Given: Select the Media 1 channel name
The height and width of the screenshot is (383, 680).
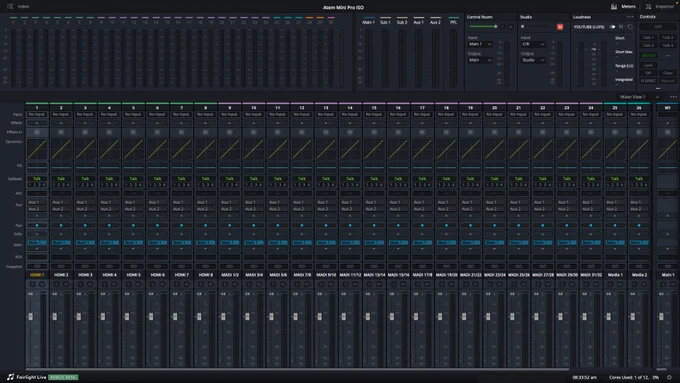Looking at the screenshot, I should (615, 275).
